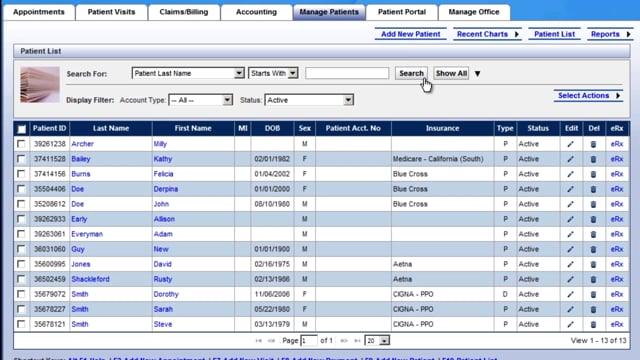Sort by Last Name column header
The image size is (640, 360).
(x=111, y=128)
